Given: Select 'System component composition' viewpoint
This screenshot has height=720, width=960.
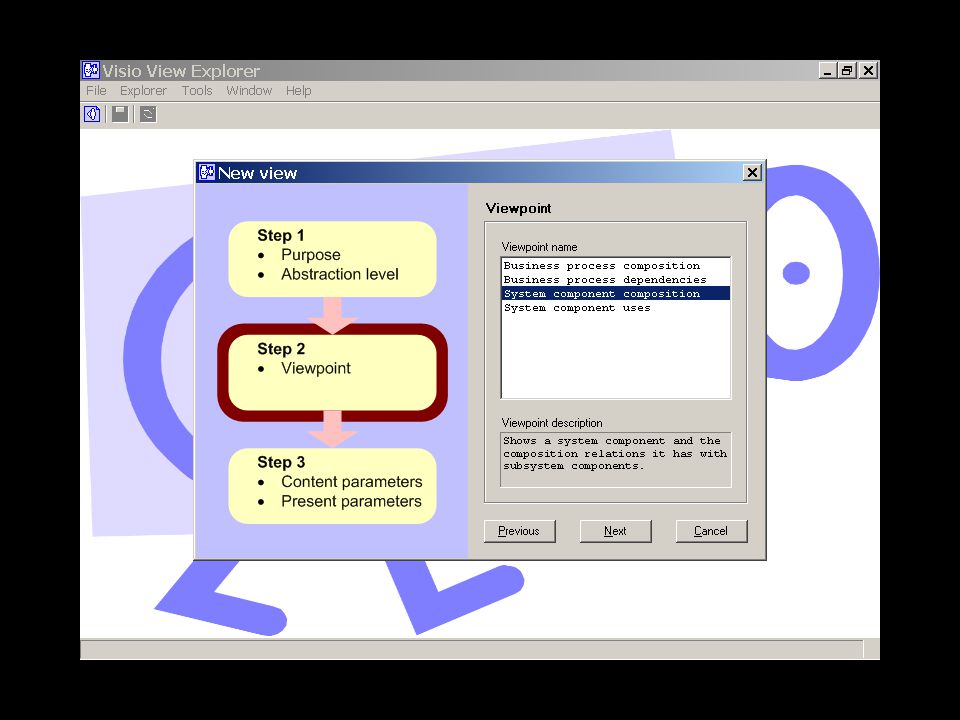Looking at the screenshot, I should click(x=615, y=294).
